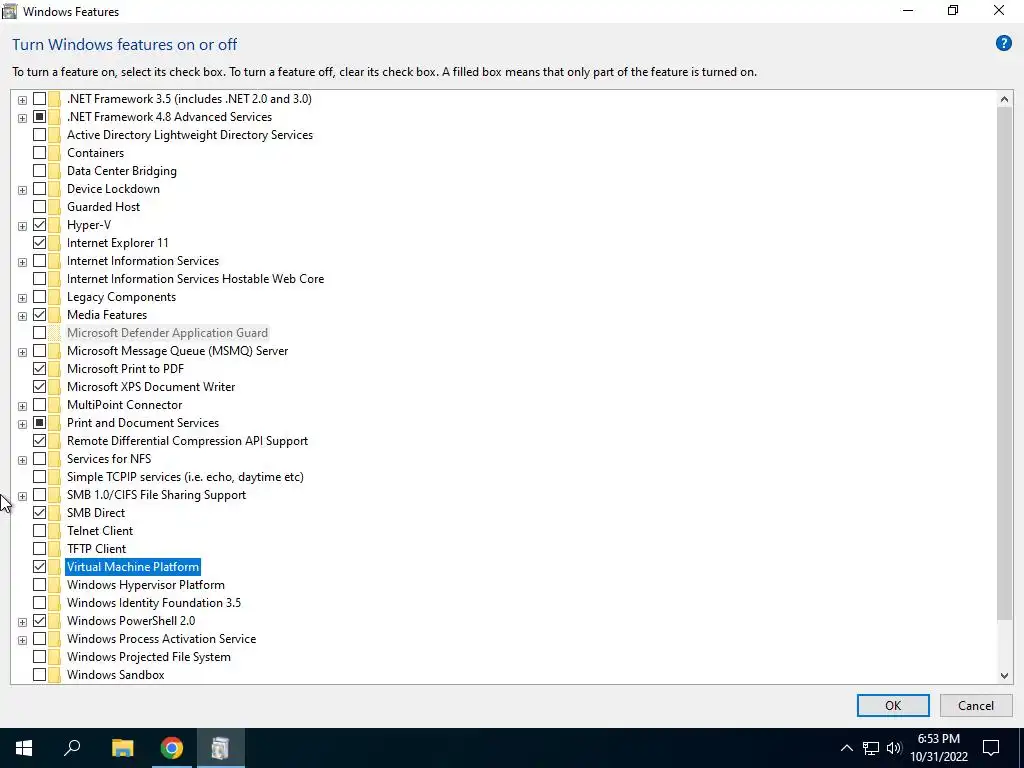This screenshot has height=768, width=1024.
Task: Confirm changes with OK button
Action: [893, 705]
